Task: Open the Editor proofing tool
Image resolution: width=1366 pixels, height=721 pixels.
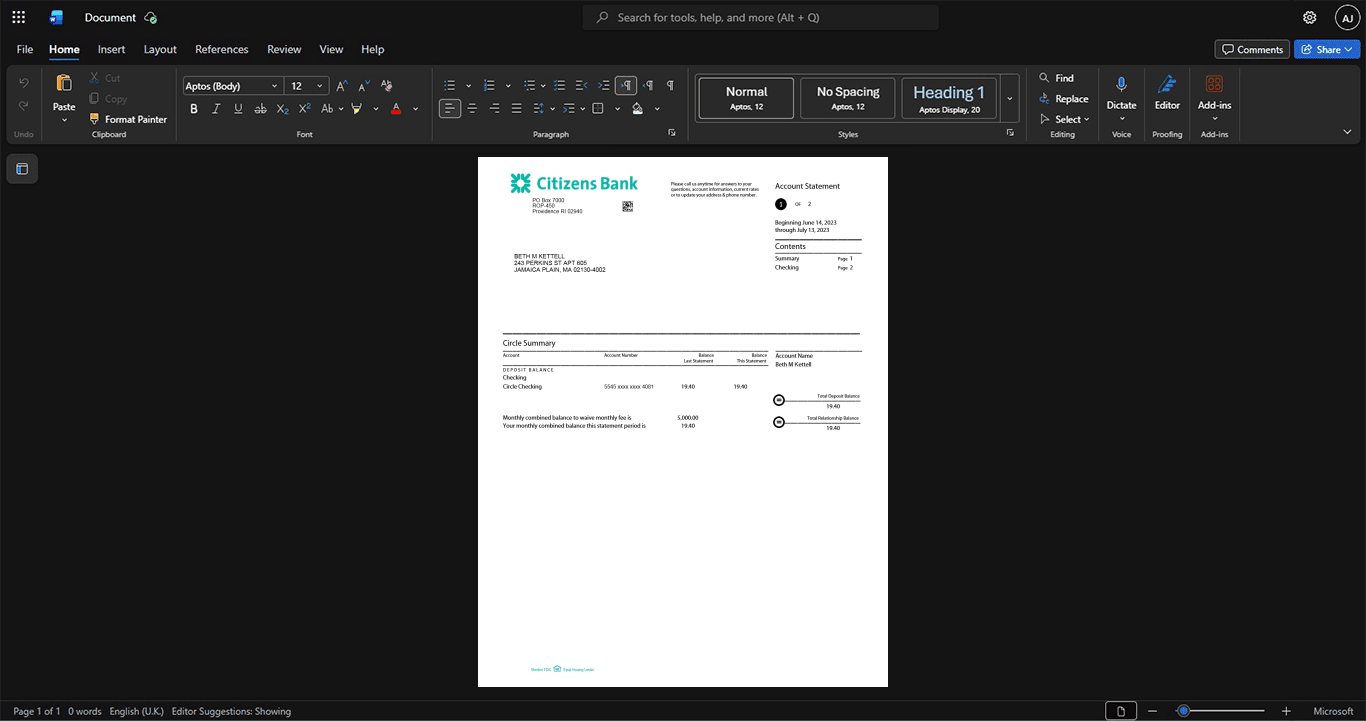Action: (1167, 92)
